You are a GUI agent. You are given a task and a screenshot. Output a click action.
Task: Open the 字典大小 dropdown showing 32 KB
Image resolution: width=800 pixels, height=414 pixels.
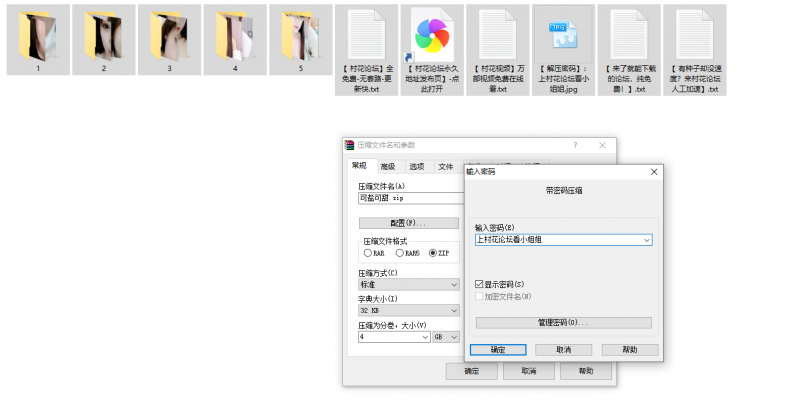pos(454,310)
